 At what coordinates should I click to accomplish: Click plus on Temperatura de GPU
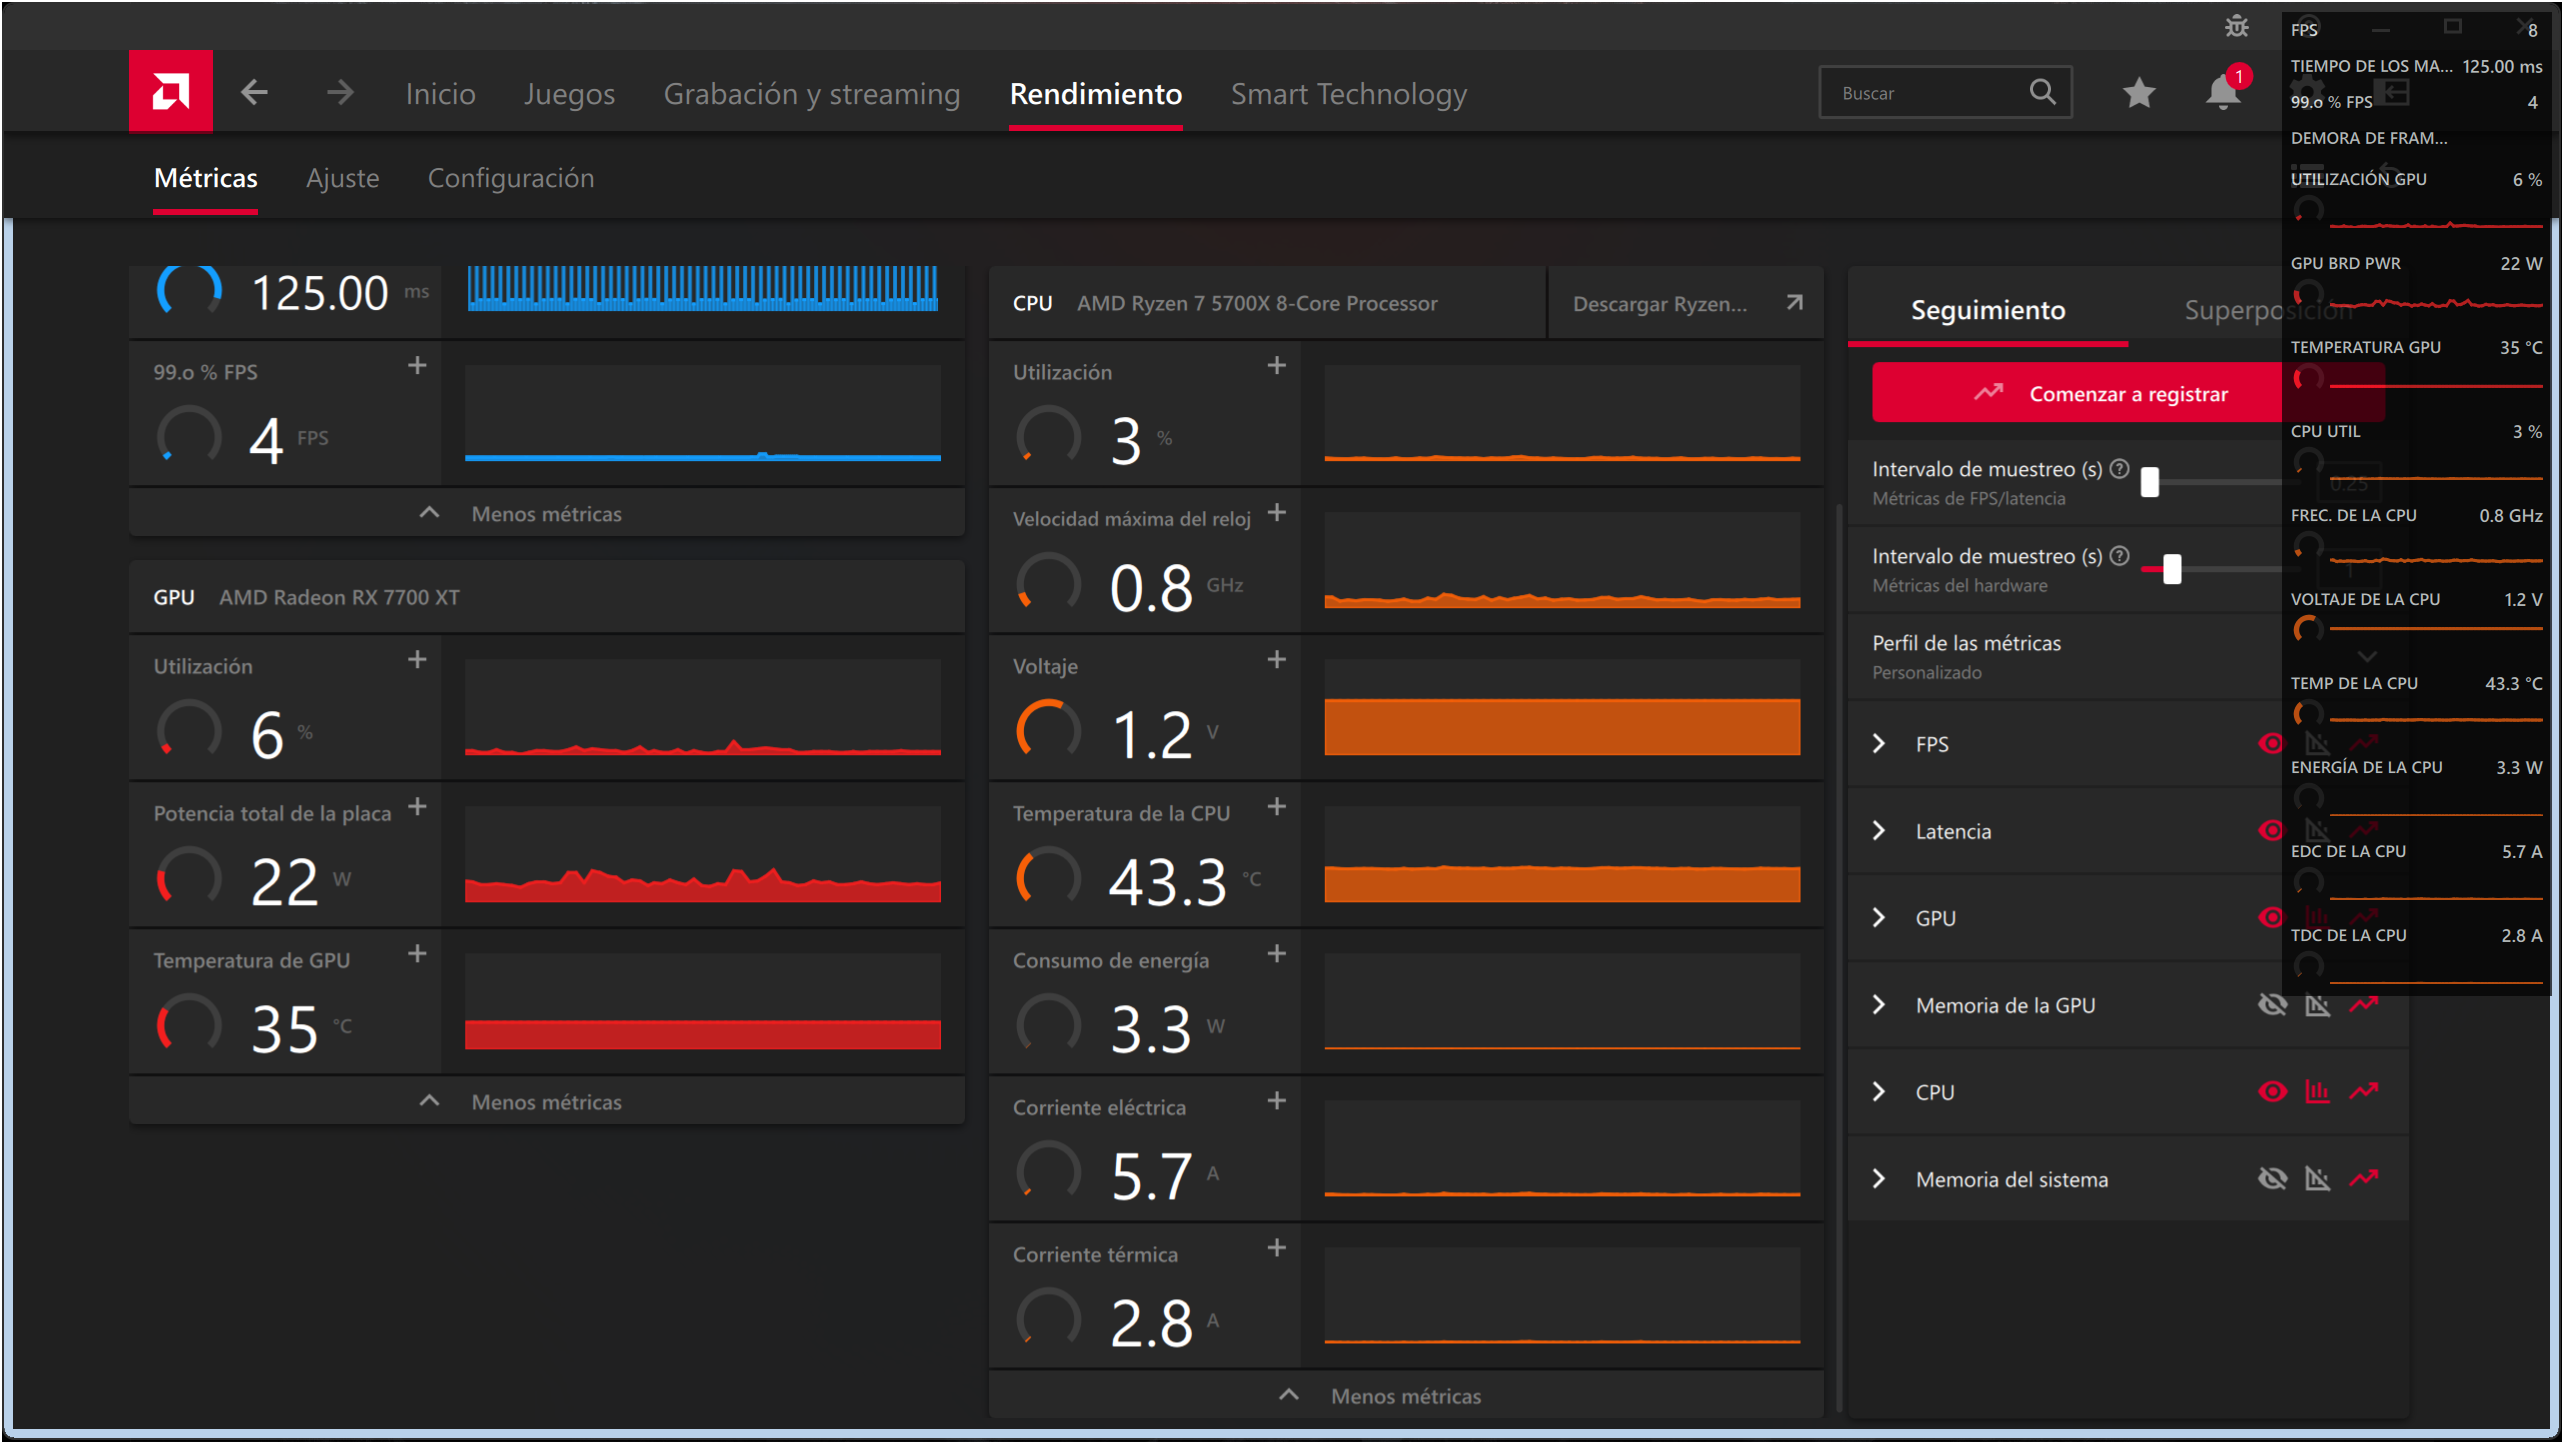click(x=417, y=954)
